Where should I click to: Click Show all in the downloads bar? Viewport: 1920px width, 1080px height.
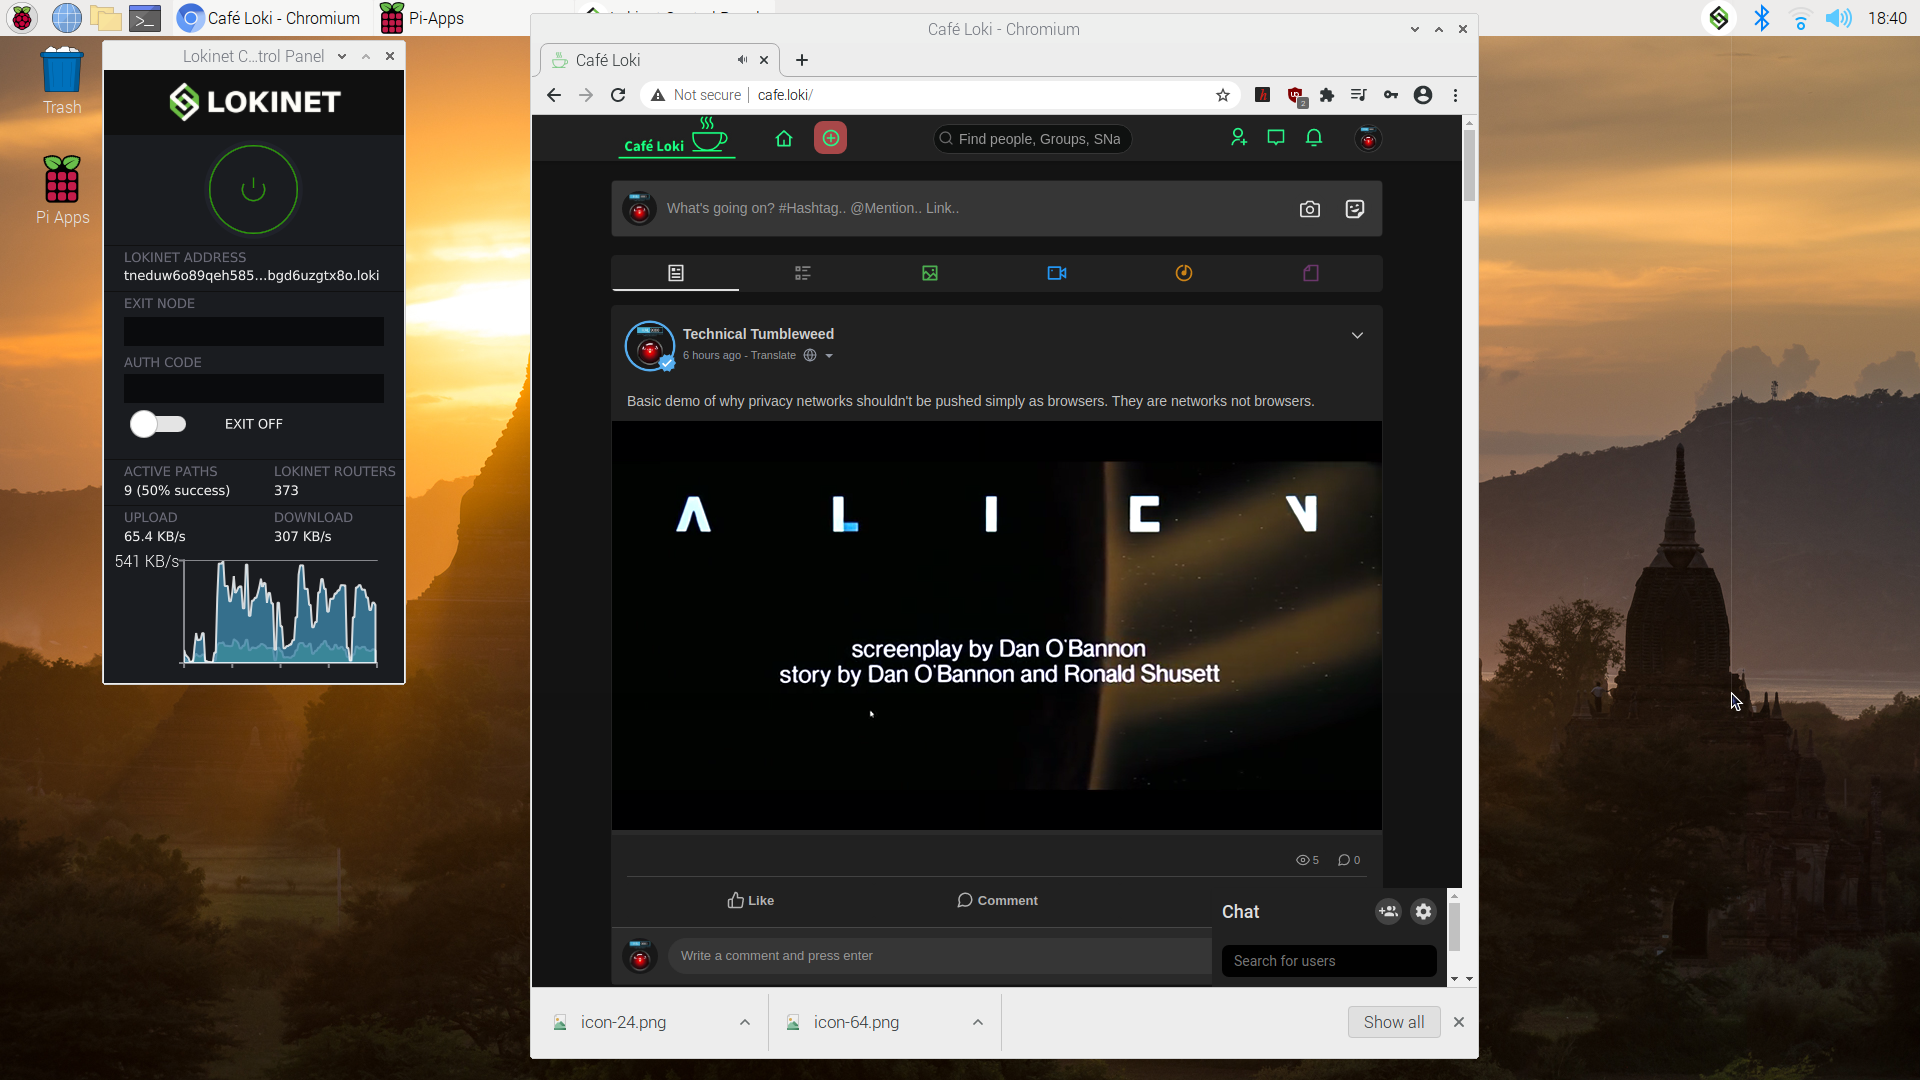1394,1022
